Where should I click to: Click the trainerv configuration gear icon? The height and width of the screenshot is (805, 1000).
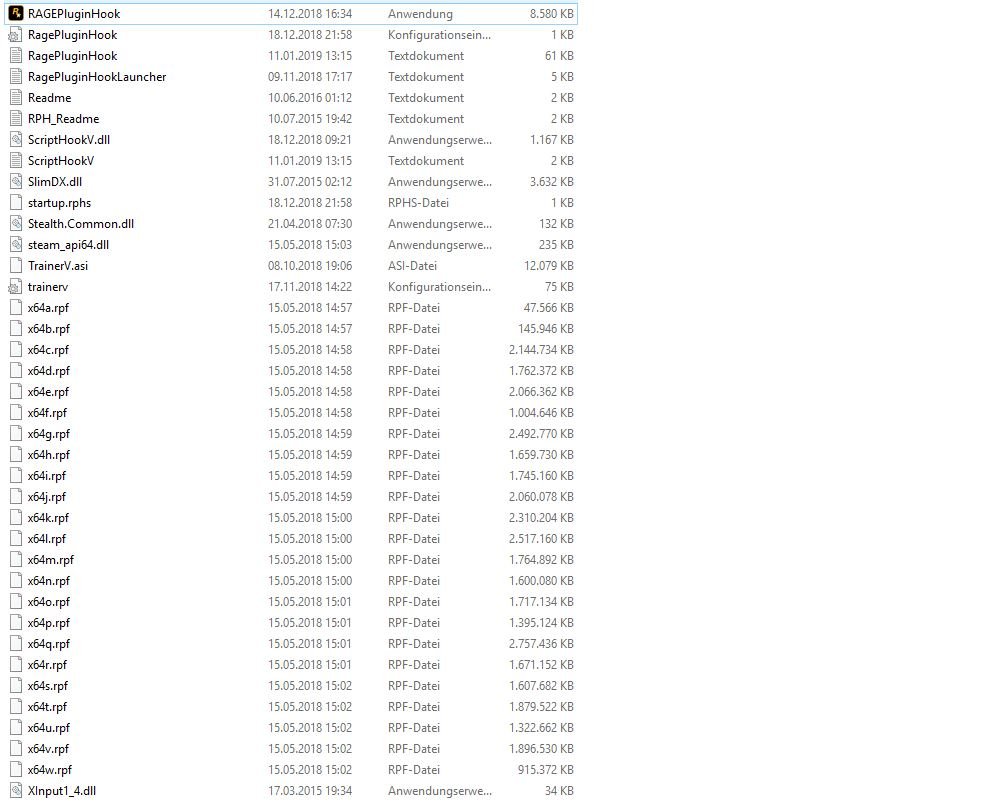tap(16, 287)
